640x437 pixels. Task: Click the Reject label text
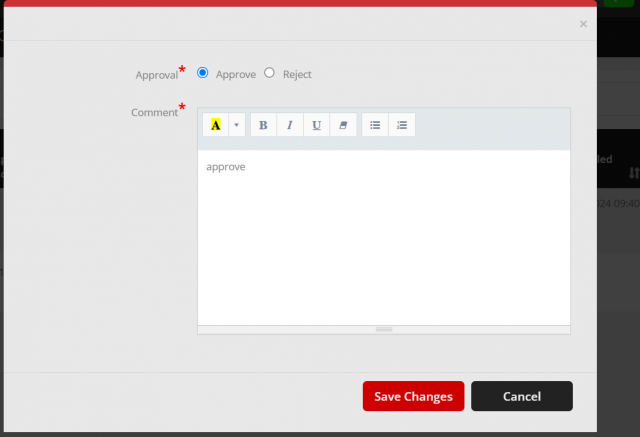[297, 75]
